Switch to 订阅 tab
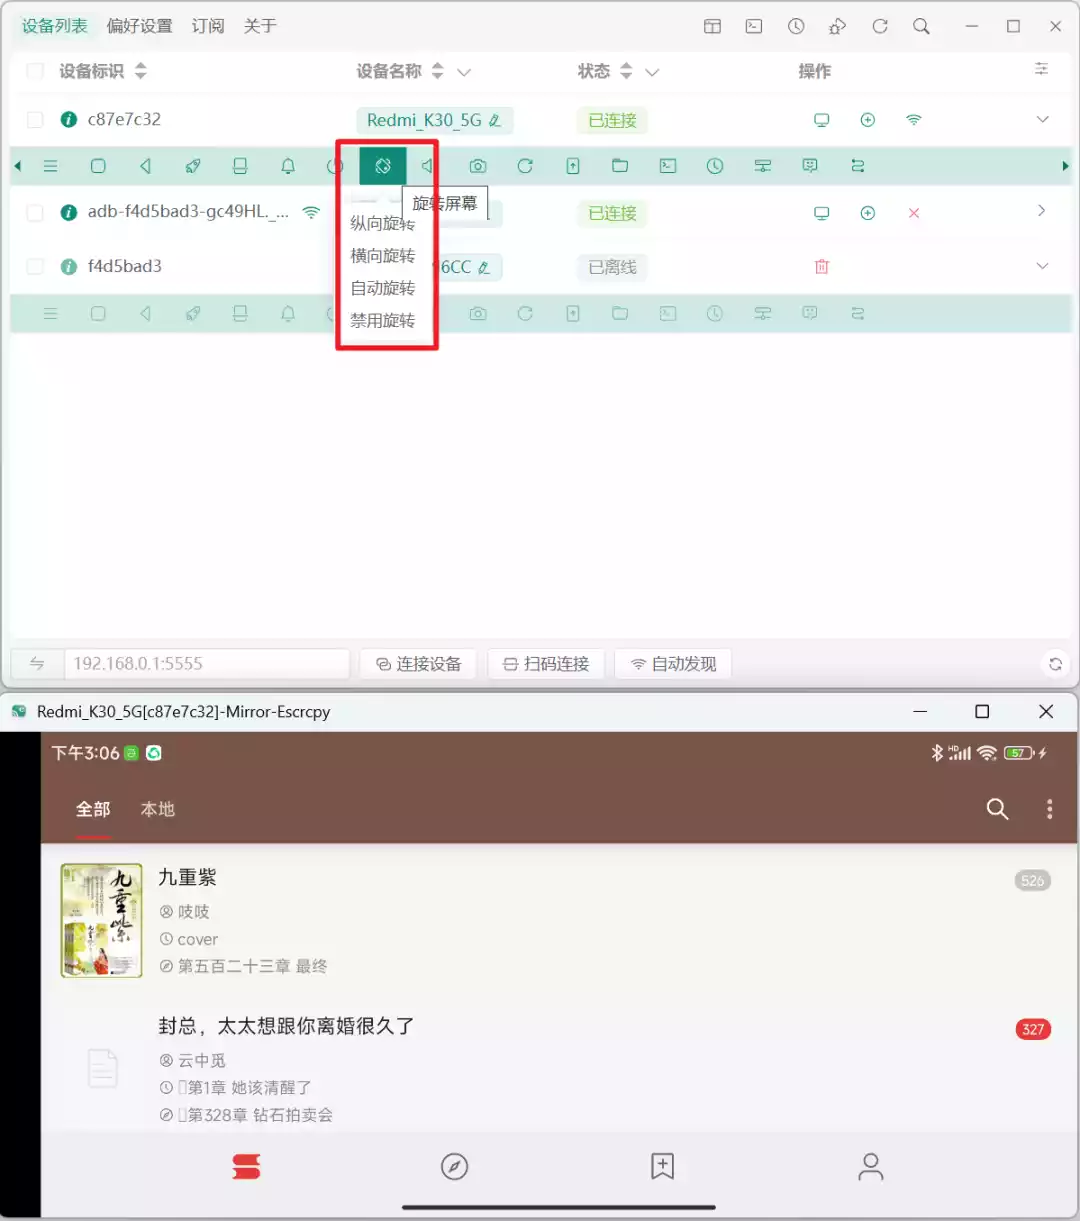 click(x=208, y=26)
